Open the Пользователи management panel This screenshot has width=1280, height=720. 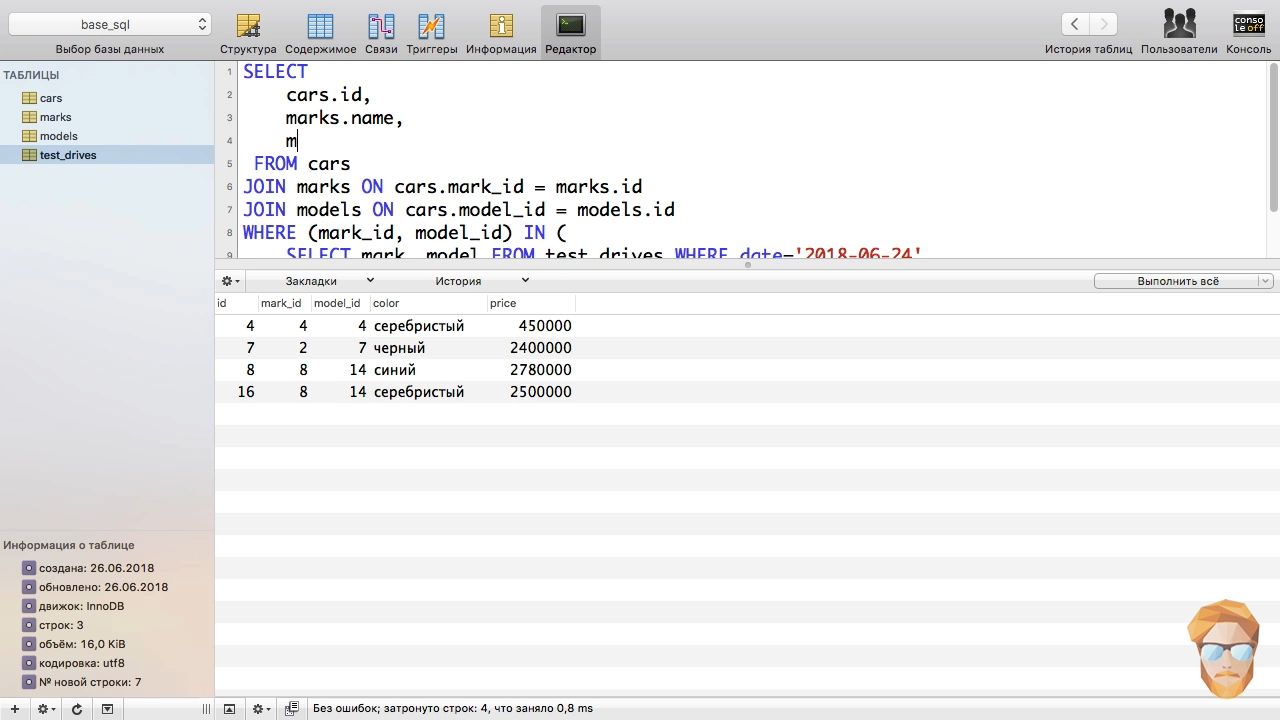[1178, 28]
